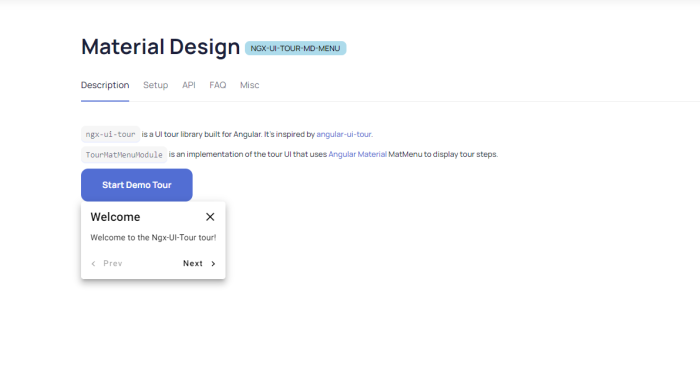
Task: Switch to the Misc tab
Action: pos(250,85)
